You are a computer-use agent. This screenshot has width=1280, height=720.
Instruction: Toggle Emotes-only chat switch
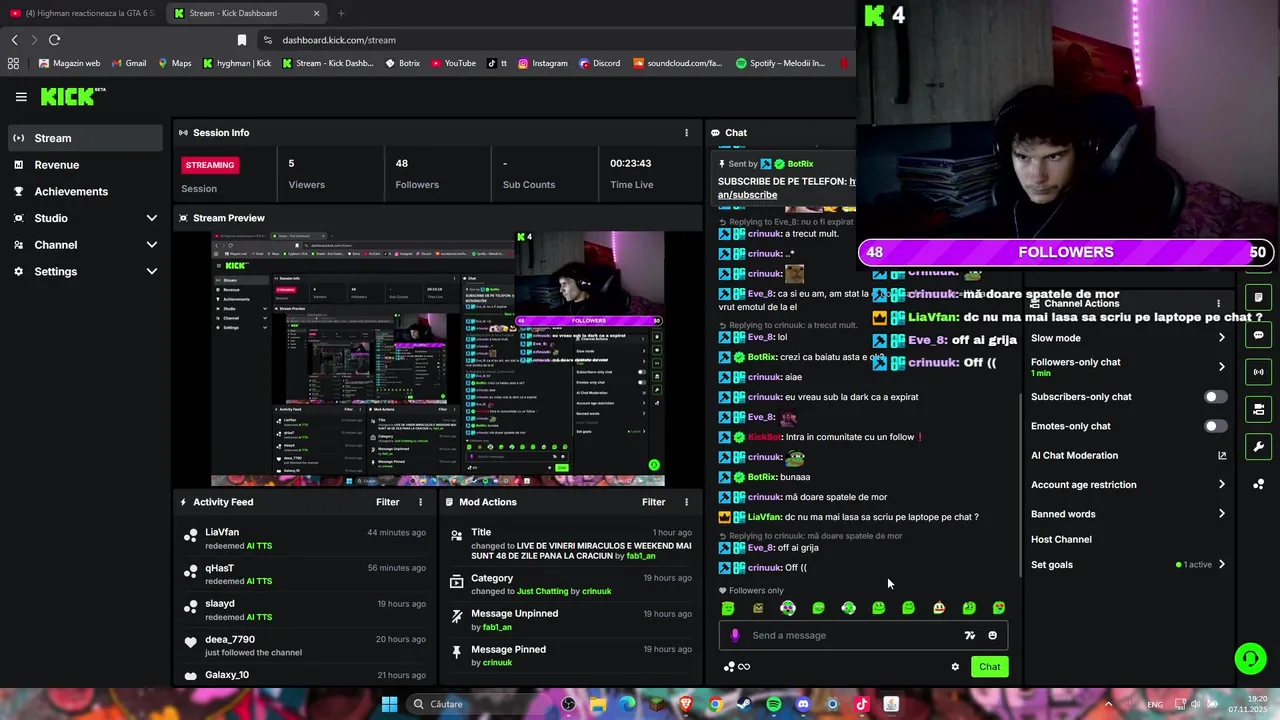click(x=1215, y=426)
